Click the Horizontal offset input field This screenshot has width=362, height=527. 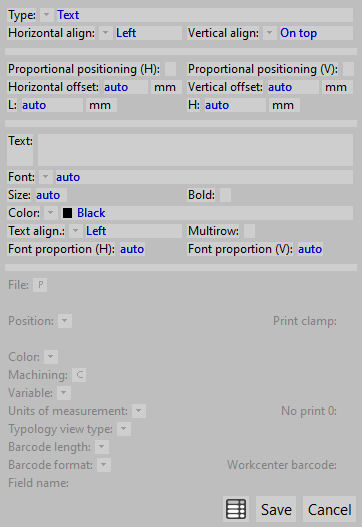(126, 87)
